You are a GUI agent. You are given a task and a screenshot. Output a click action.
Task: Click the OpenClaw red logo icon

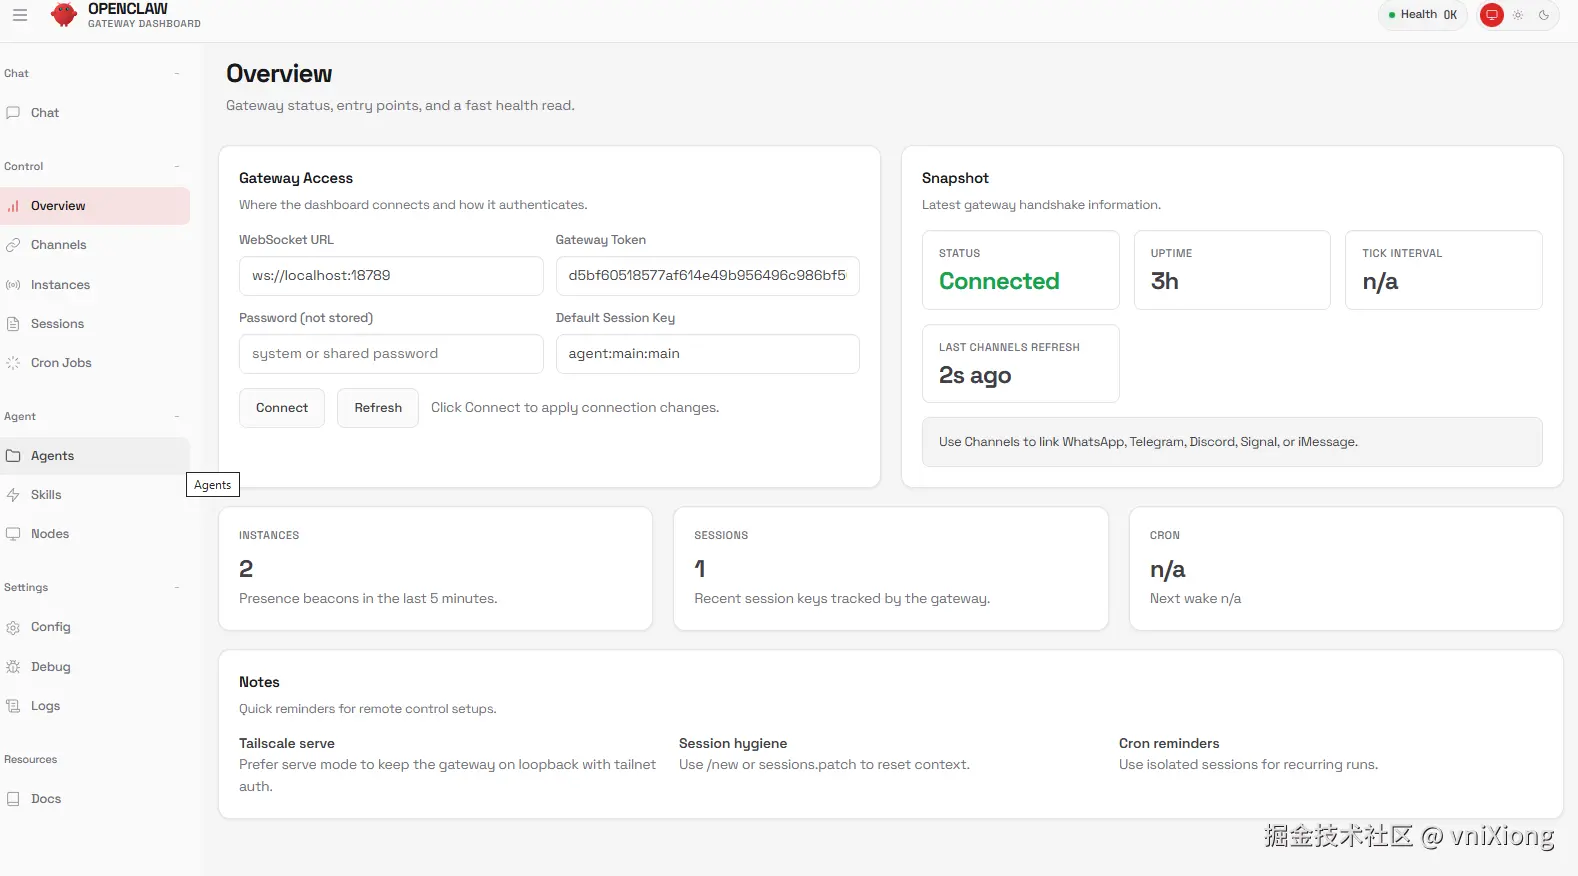[64, 15]
